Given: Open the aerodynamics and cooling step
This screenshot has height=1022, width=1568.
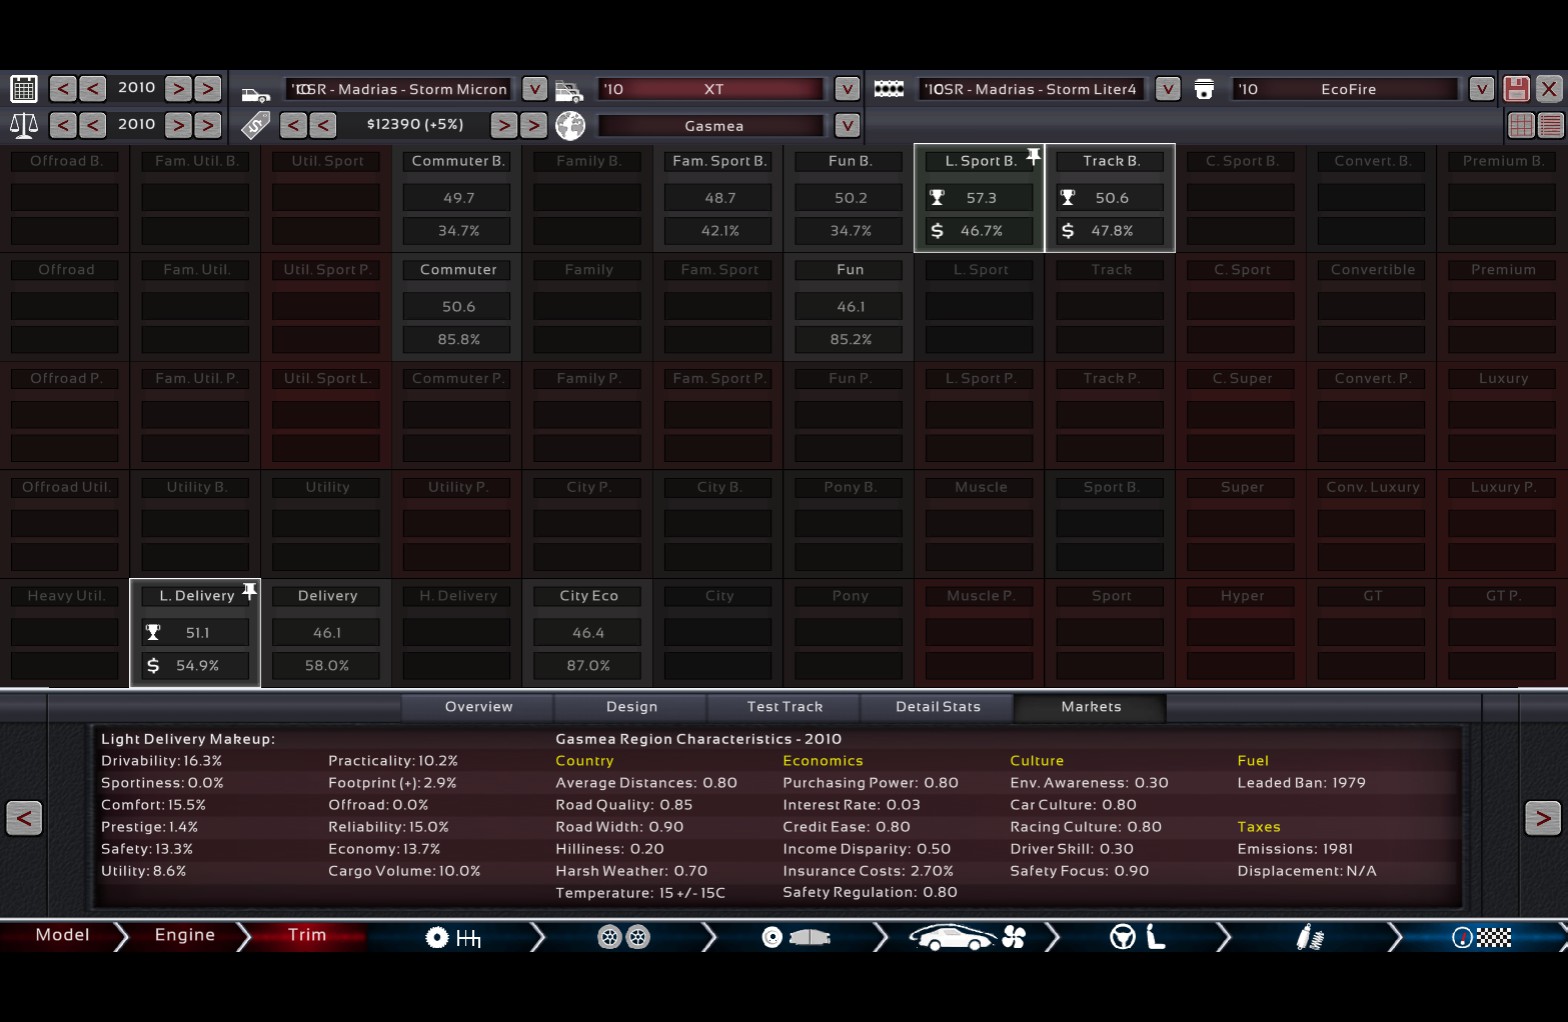Looking at the screenshot, I should (967, 937).
